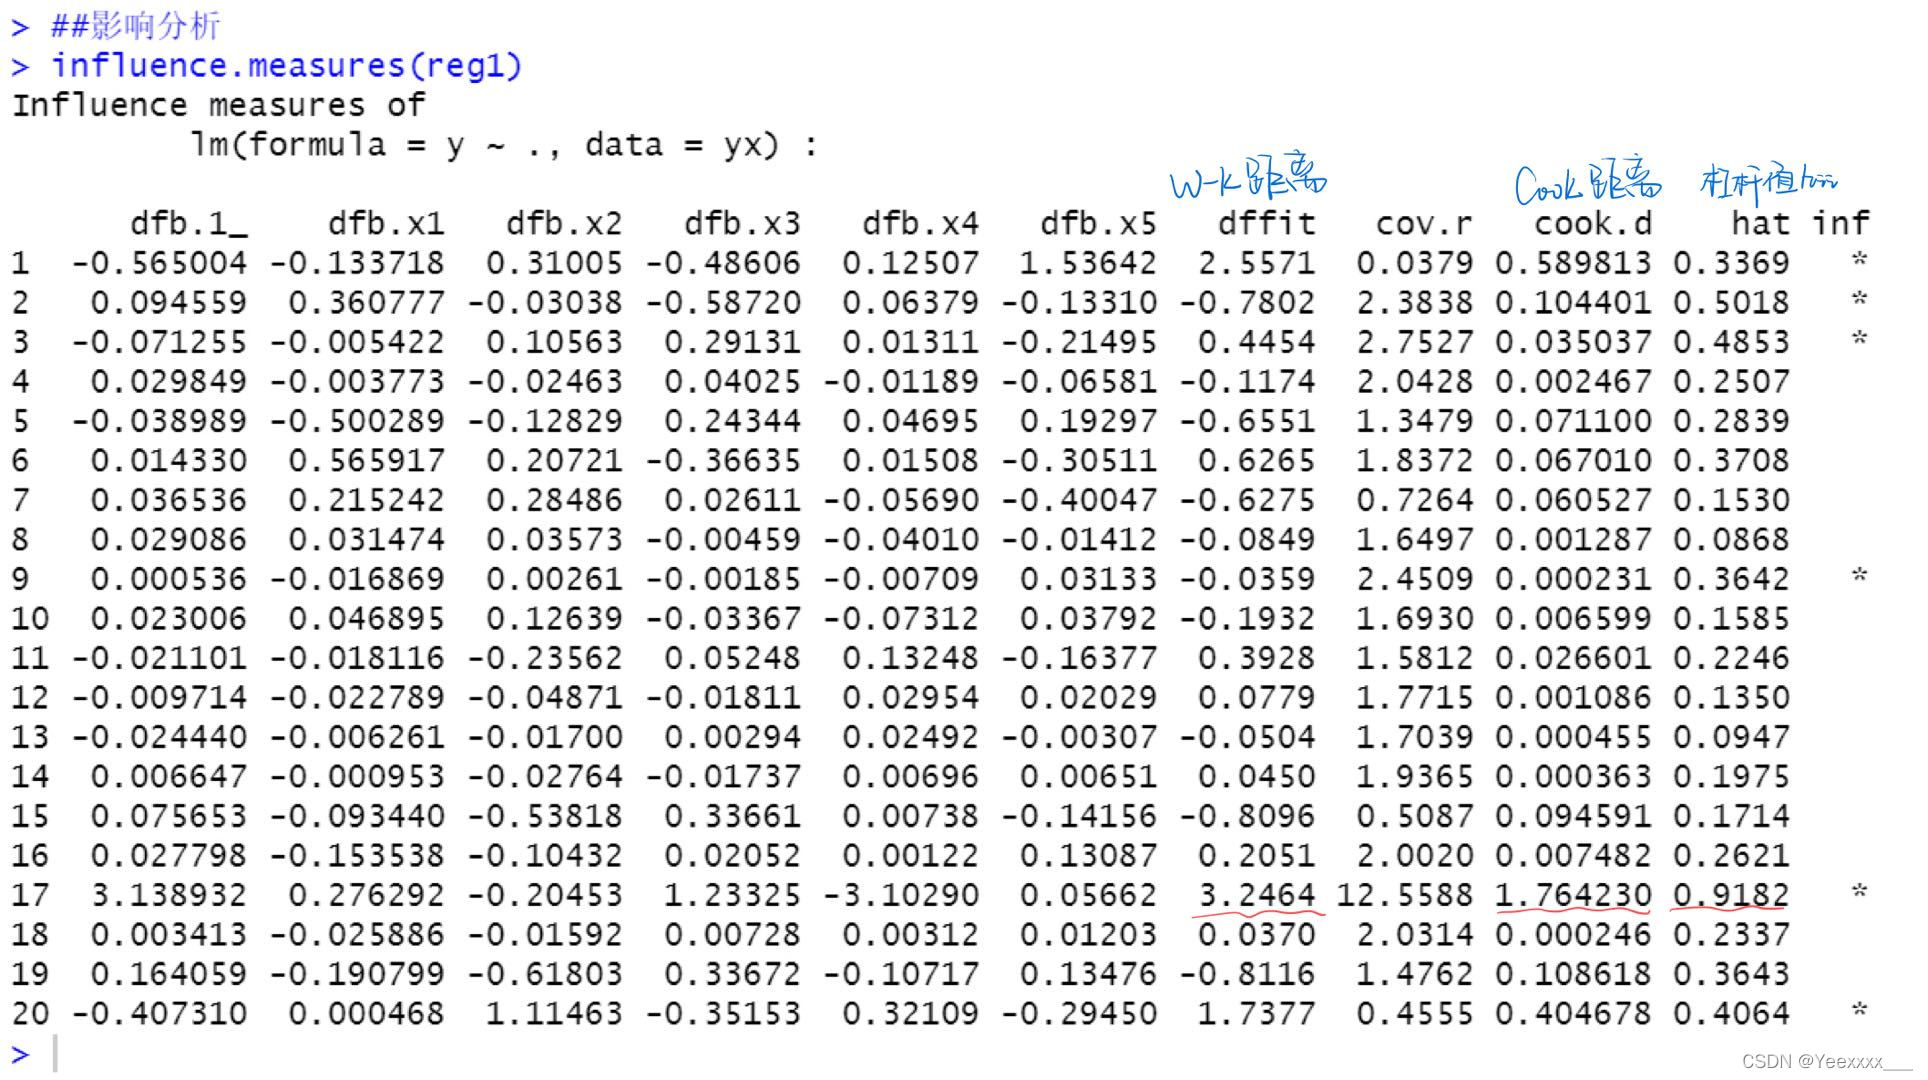The height and width of the screenshot is (1080, 1928).
Task: Click row 17 cook.d value 1.764230
Action: tap(1573, 895)
